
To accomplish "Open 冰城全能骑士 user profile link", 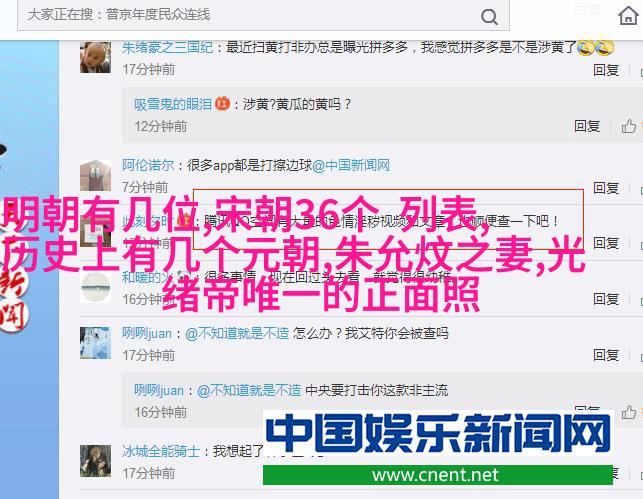I will point(161,451).
